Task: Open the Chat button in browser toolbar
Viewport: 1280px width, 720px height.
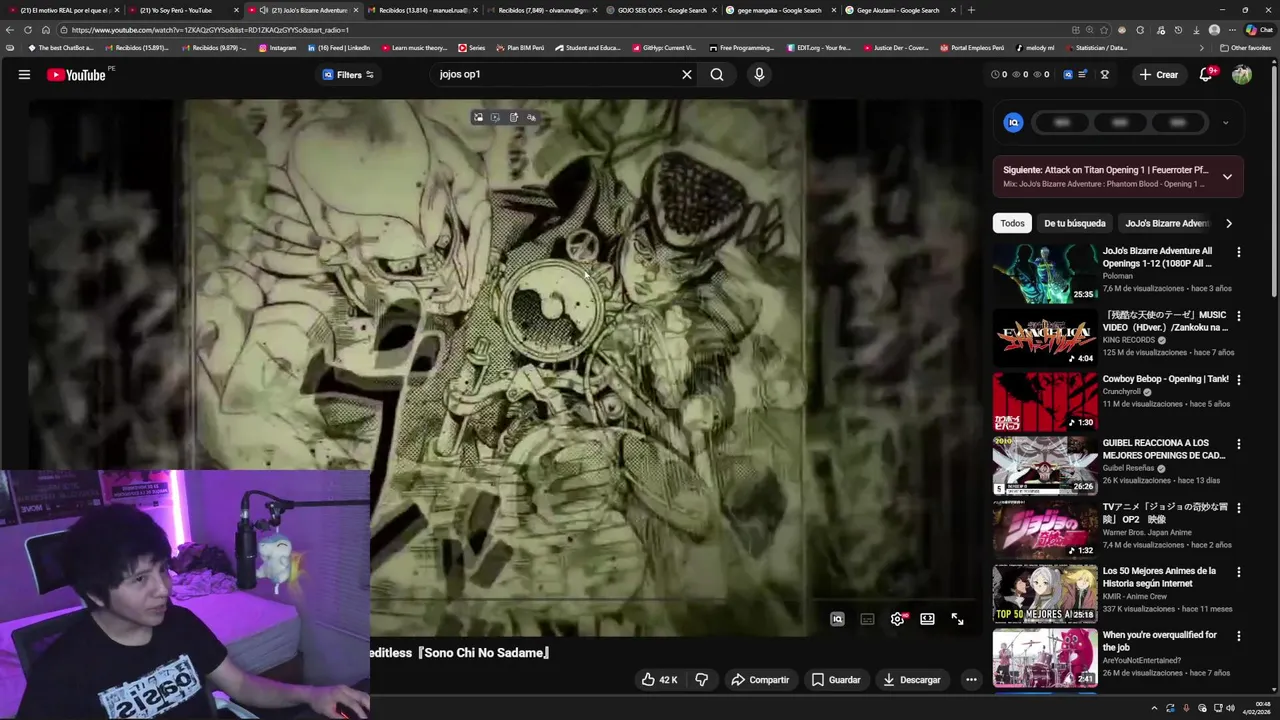Action: (x=1258, y=30)
